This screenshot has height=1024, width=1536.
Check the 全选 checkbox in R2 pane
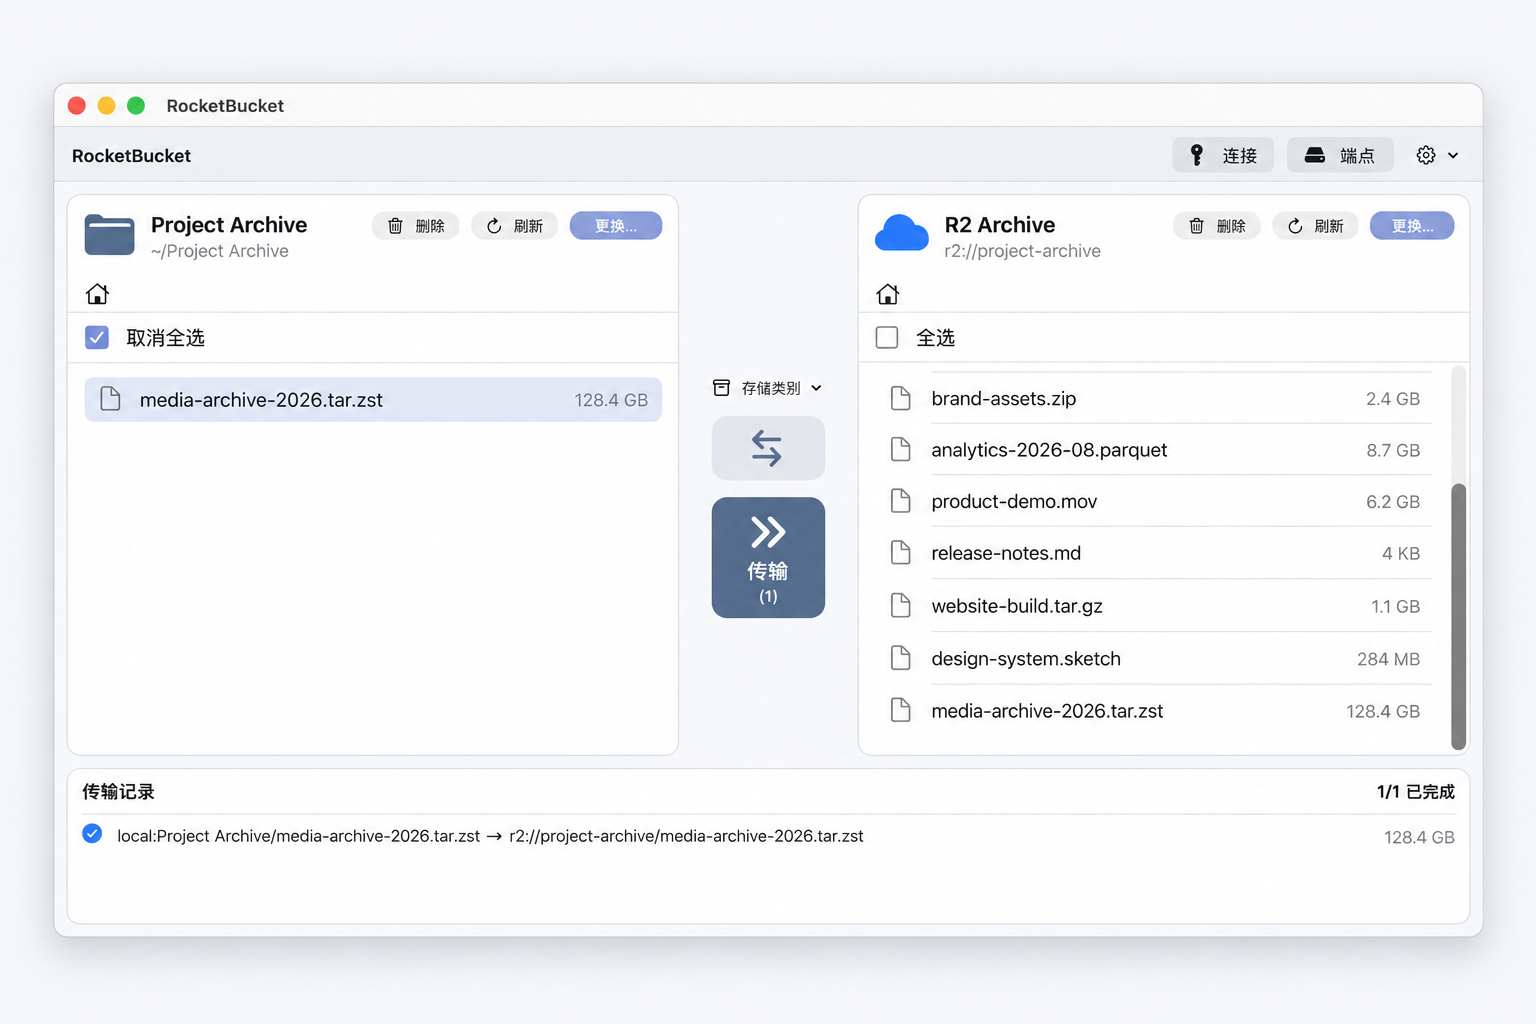pyautogui.click(x=887, y=338)
